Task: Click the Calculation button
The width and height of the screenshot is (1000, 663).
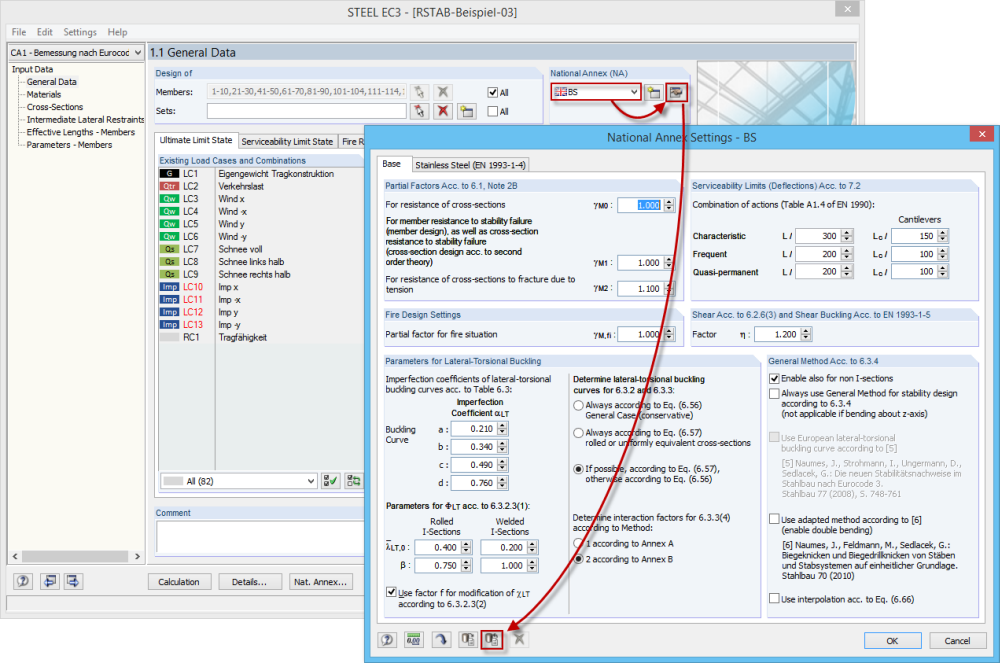Action: (179, 581)
